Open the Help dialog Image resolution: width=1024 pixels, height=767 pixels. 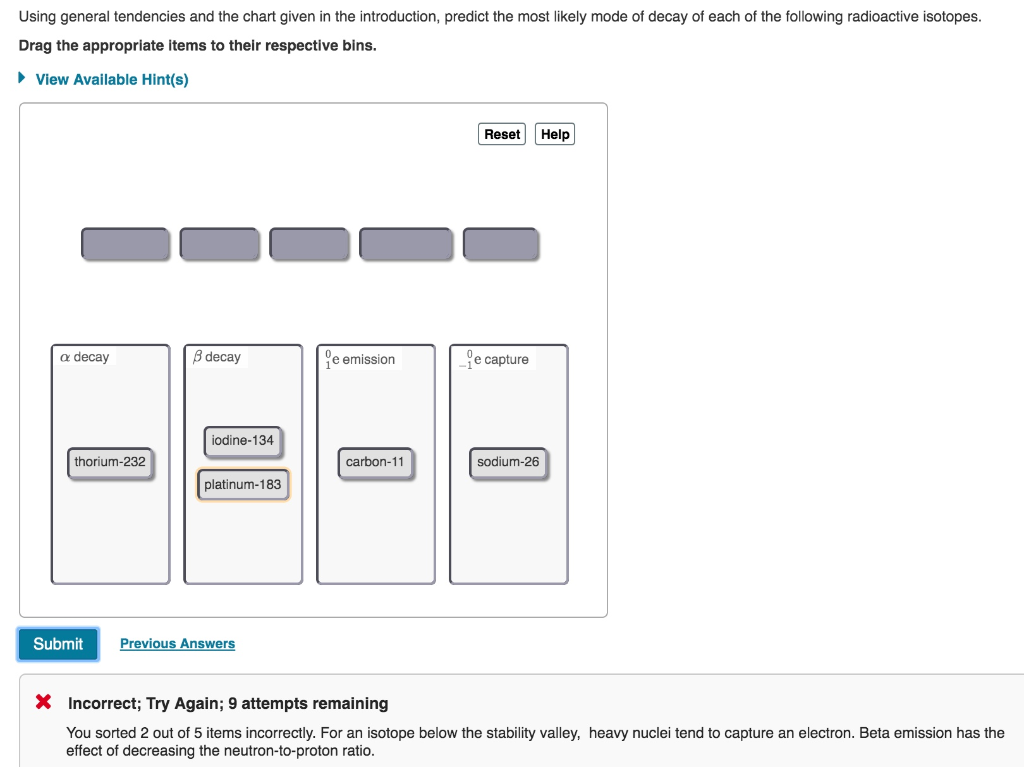click(x=554, y=133)
